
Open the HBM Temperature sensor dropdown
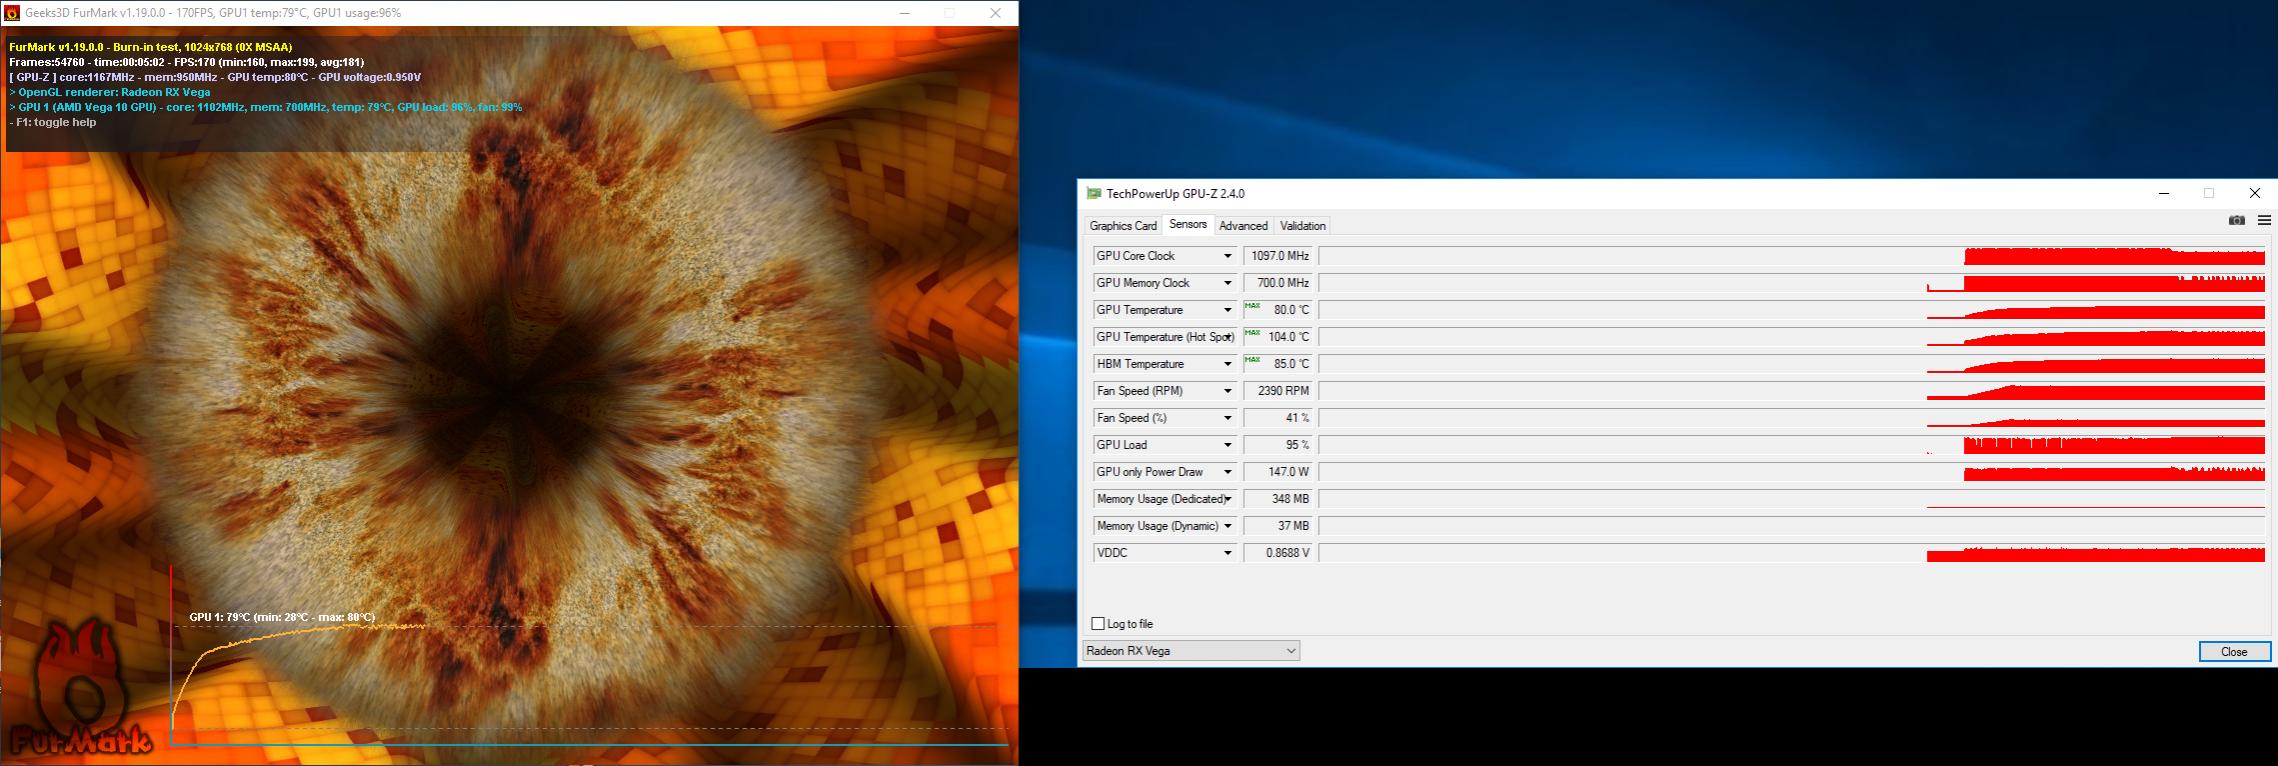tap(1228, 364)
